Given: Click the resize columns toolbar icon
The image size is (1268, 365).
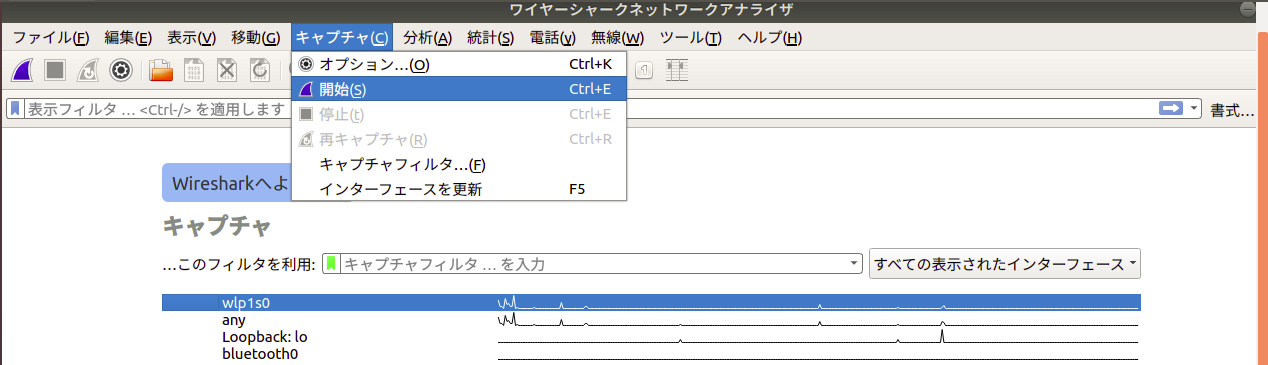Looking at the screenshot, I should (x=678, y=70).
